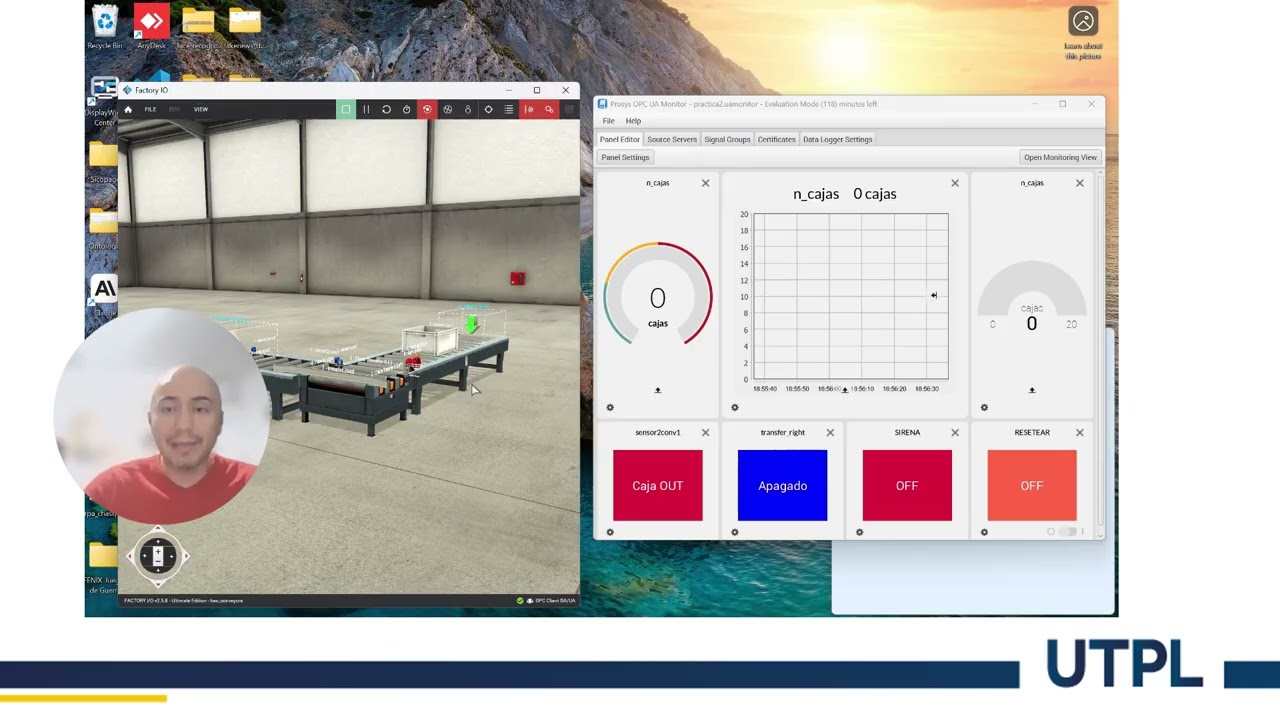Open settings gear of RESETEAR panel
The width and height of the screenshot is (1280, 720).
point(984,532)
